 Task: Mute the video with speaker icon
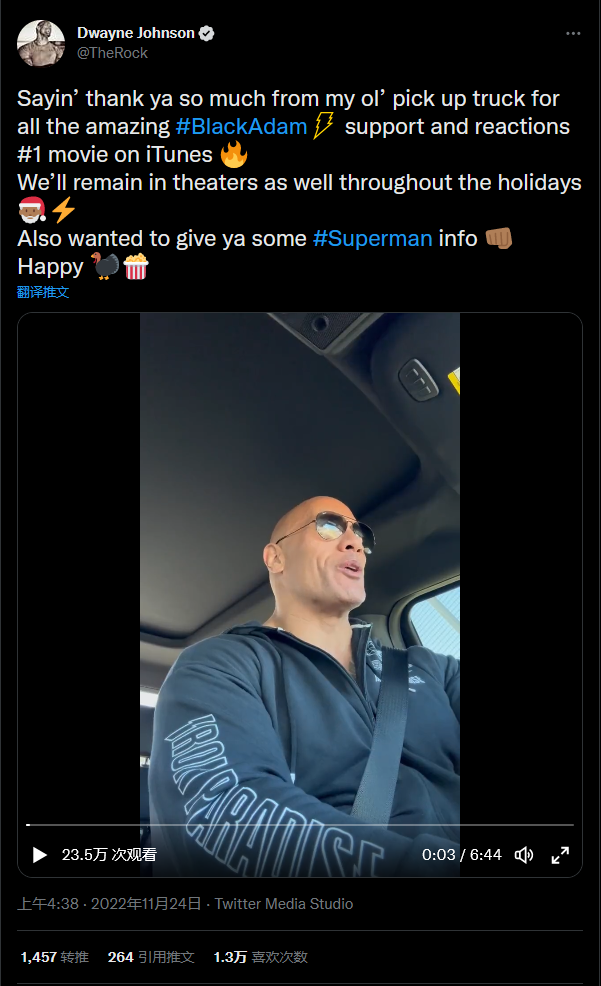point(524,855)
